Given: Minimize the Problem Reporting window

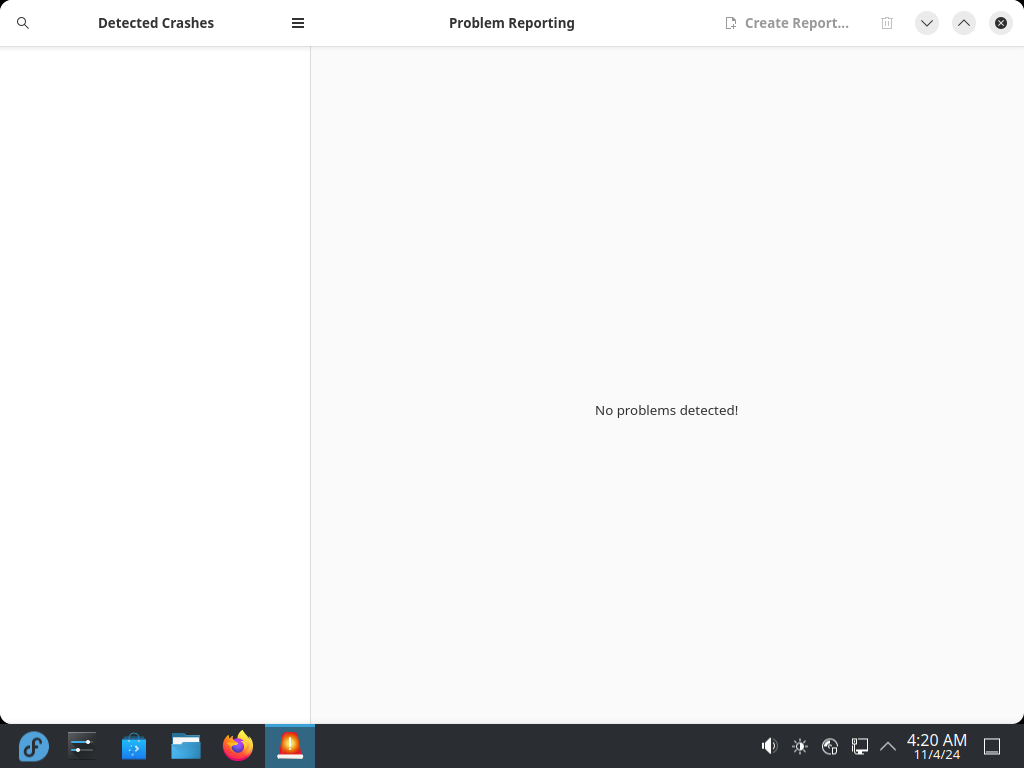Looking at the screenshot, I should [x=927, y=23].
